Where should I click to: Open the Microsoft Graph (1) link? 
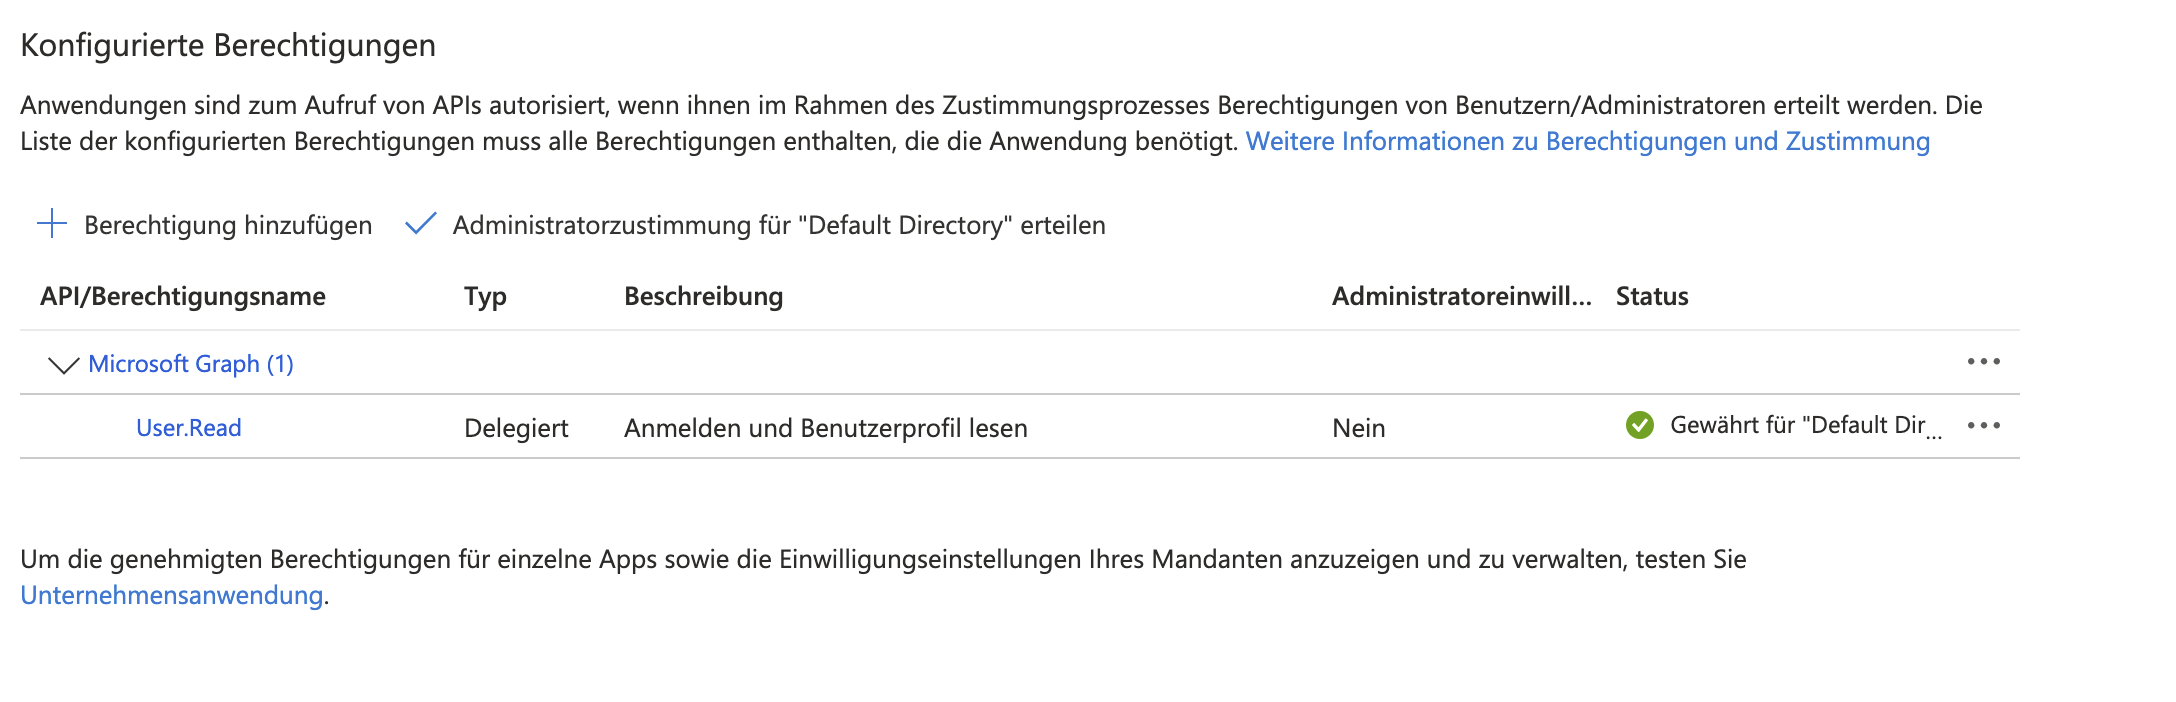click(191, 364)
